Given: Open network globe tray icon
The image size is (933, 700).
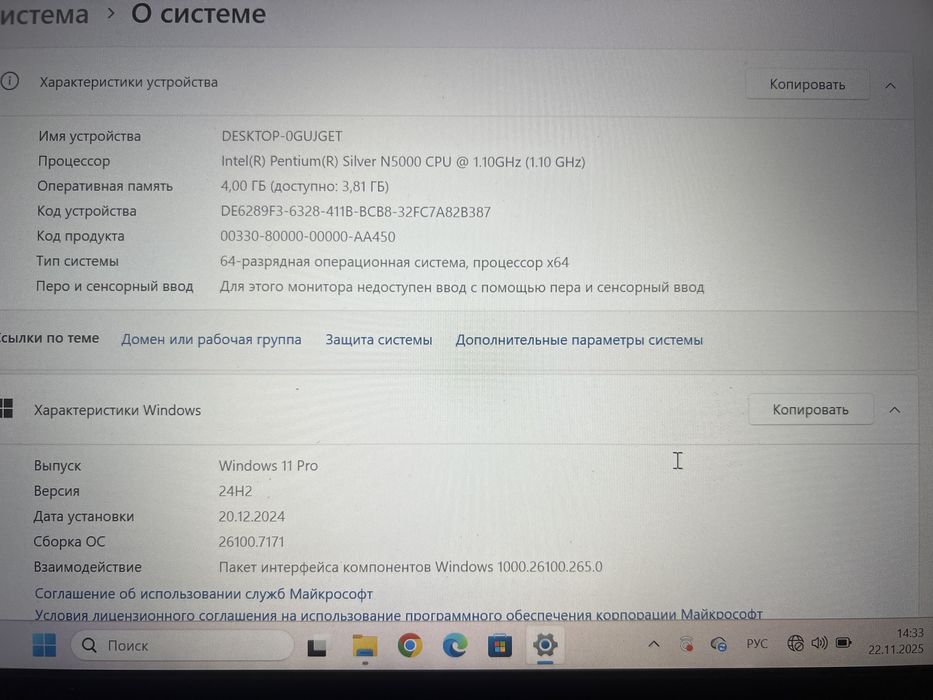Looking at the screenshot, I should coord(796,643).
